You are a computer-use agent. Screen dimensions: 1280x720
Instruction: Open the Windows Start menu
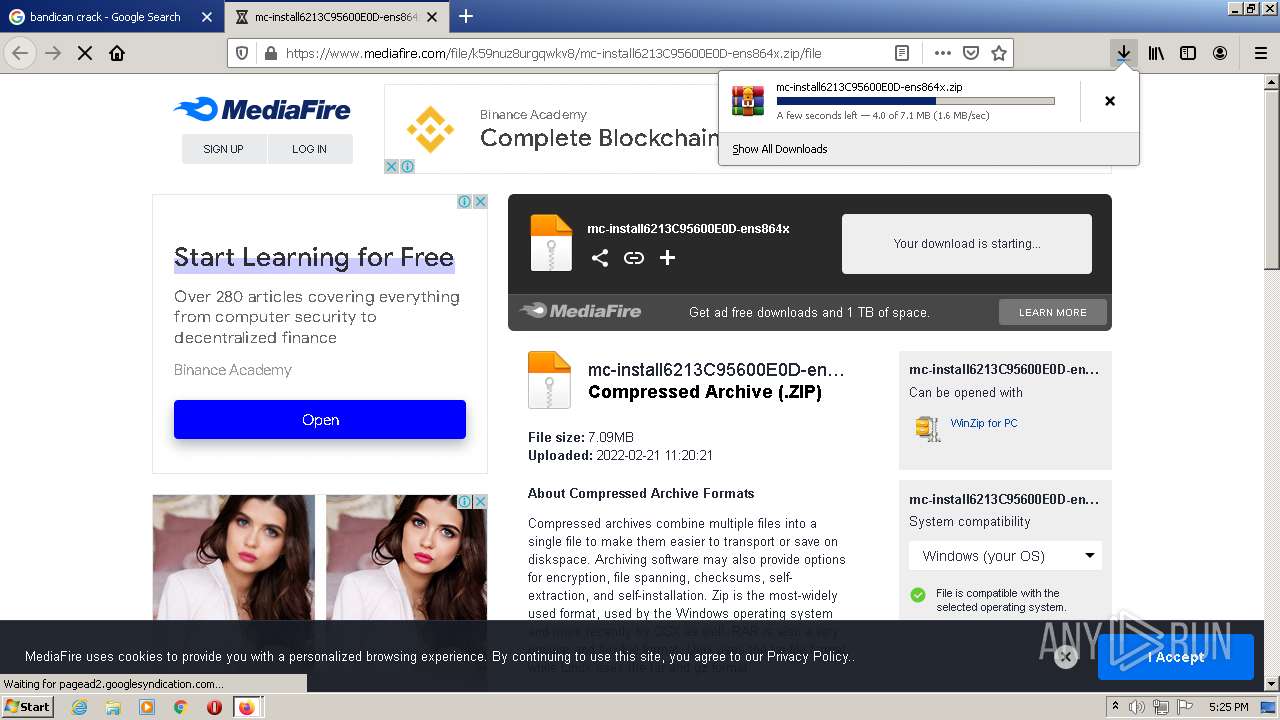click(28, 706)
